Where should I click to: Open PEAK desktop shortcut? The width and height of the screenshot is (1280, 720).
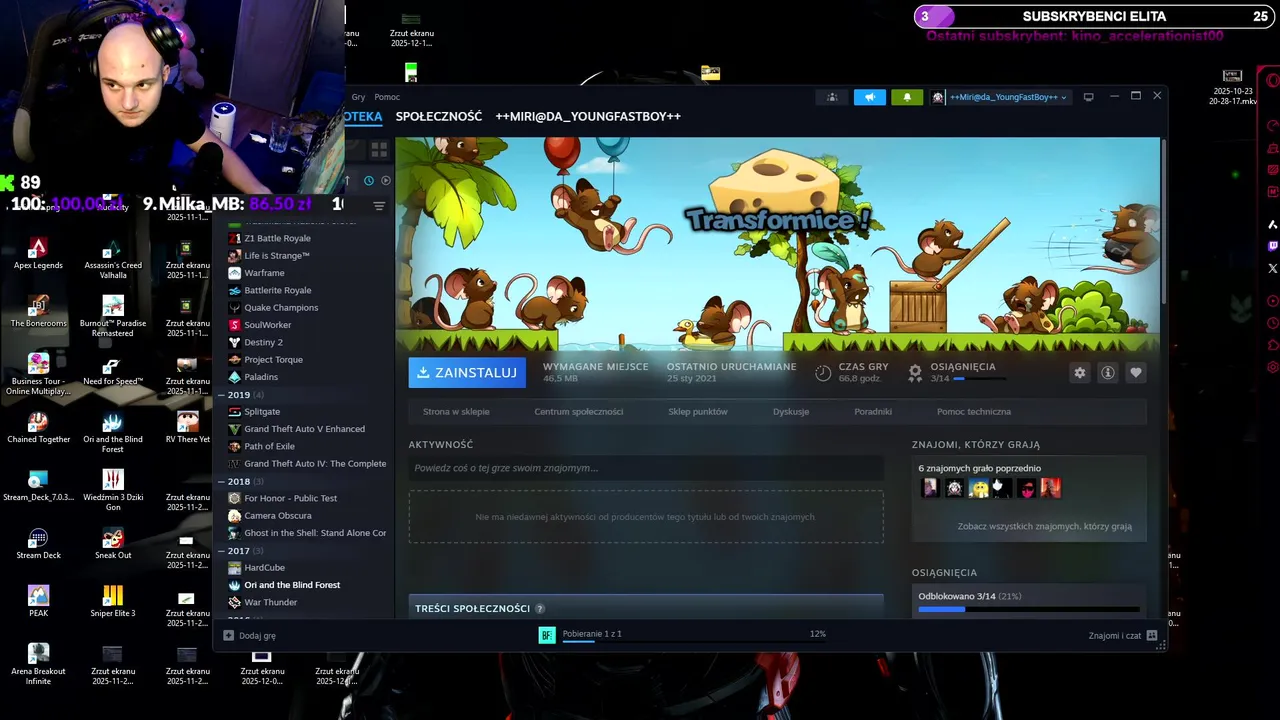pos(38,601)
